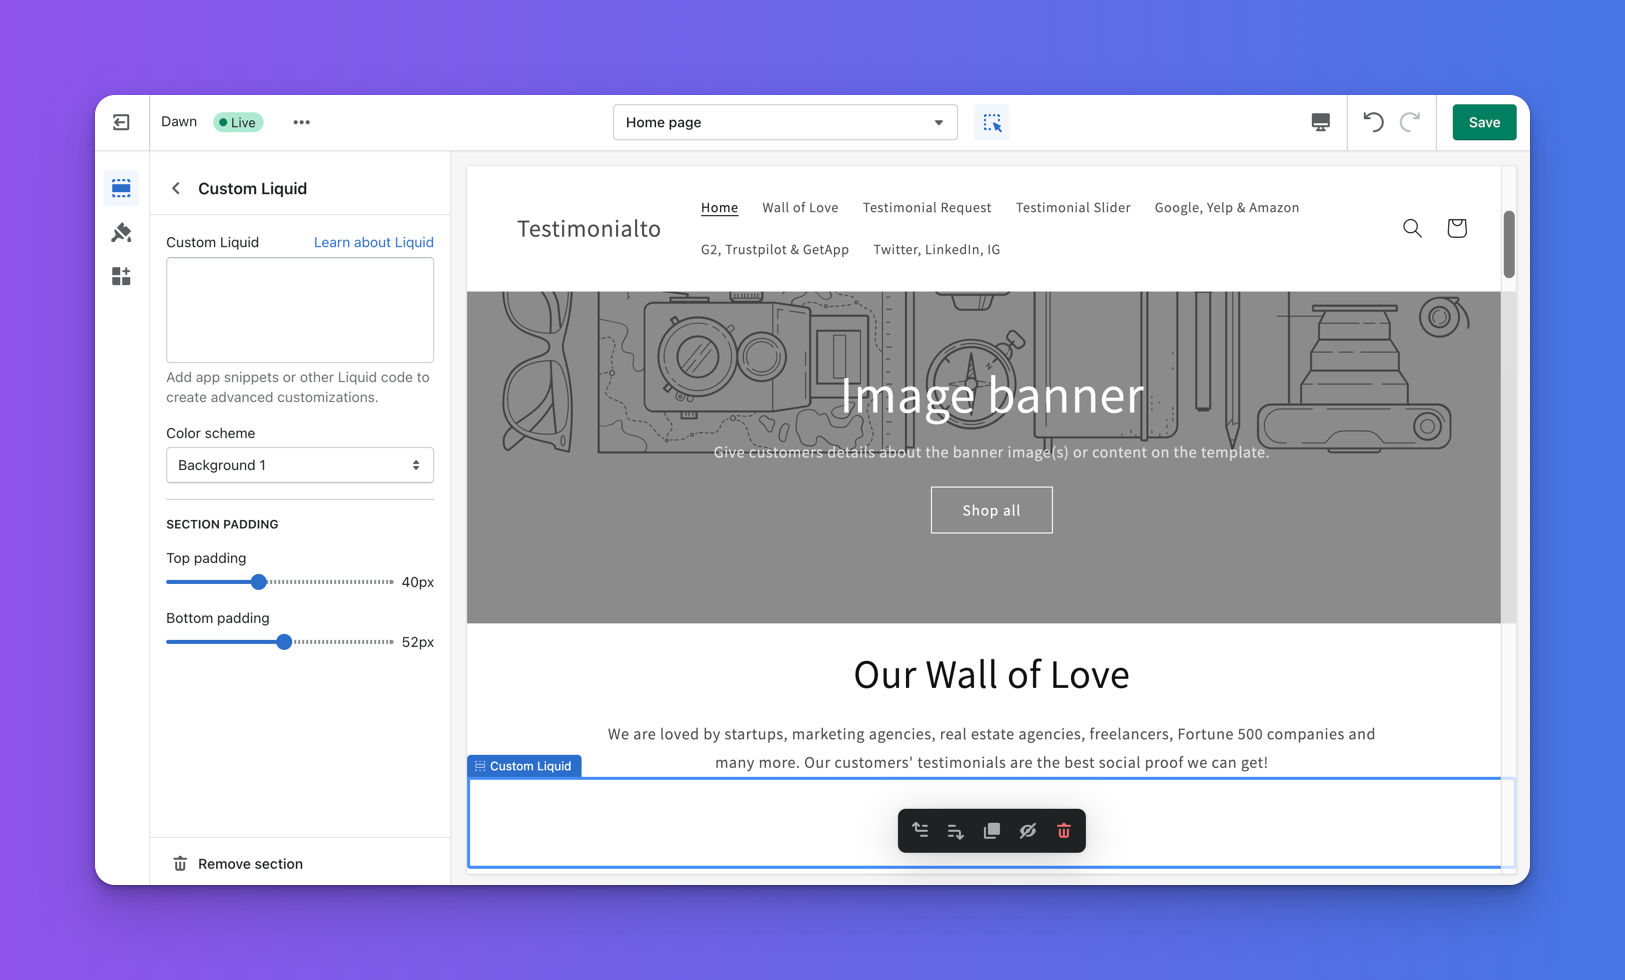
Task: Click the Redo arrow in the toolbar
Action: 1410,122
